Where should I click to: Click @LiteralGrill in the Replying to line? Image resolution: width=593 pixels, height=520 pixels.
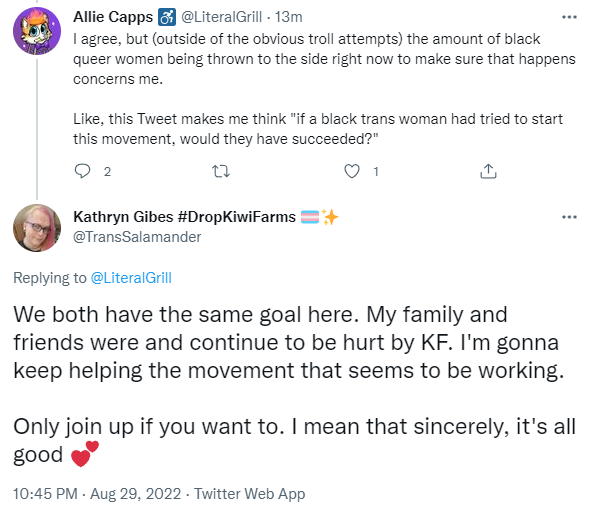click(131, 278)
